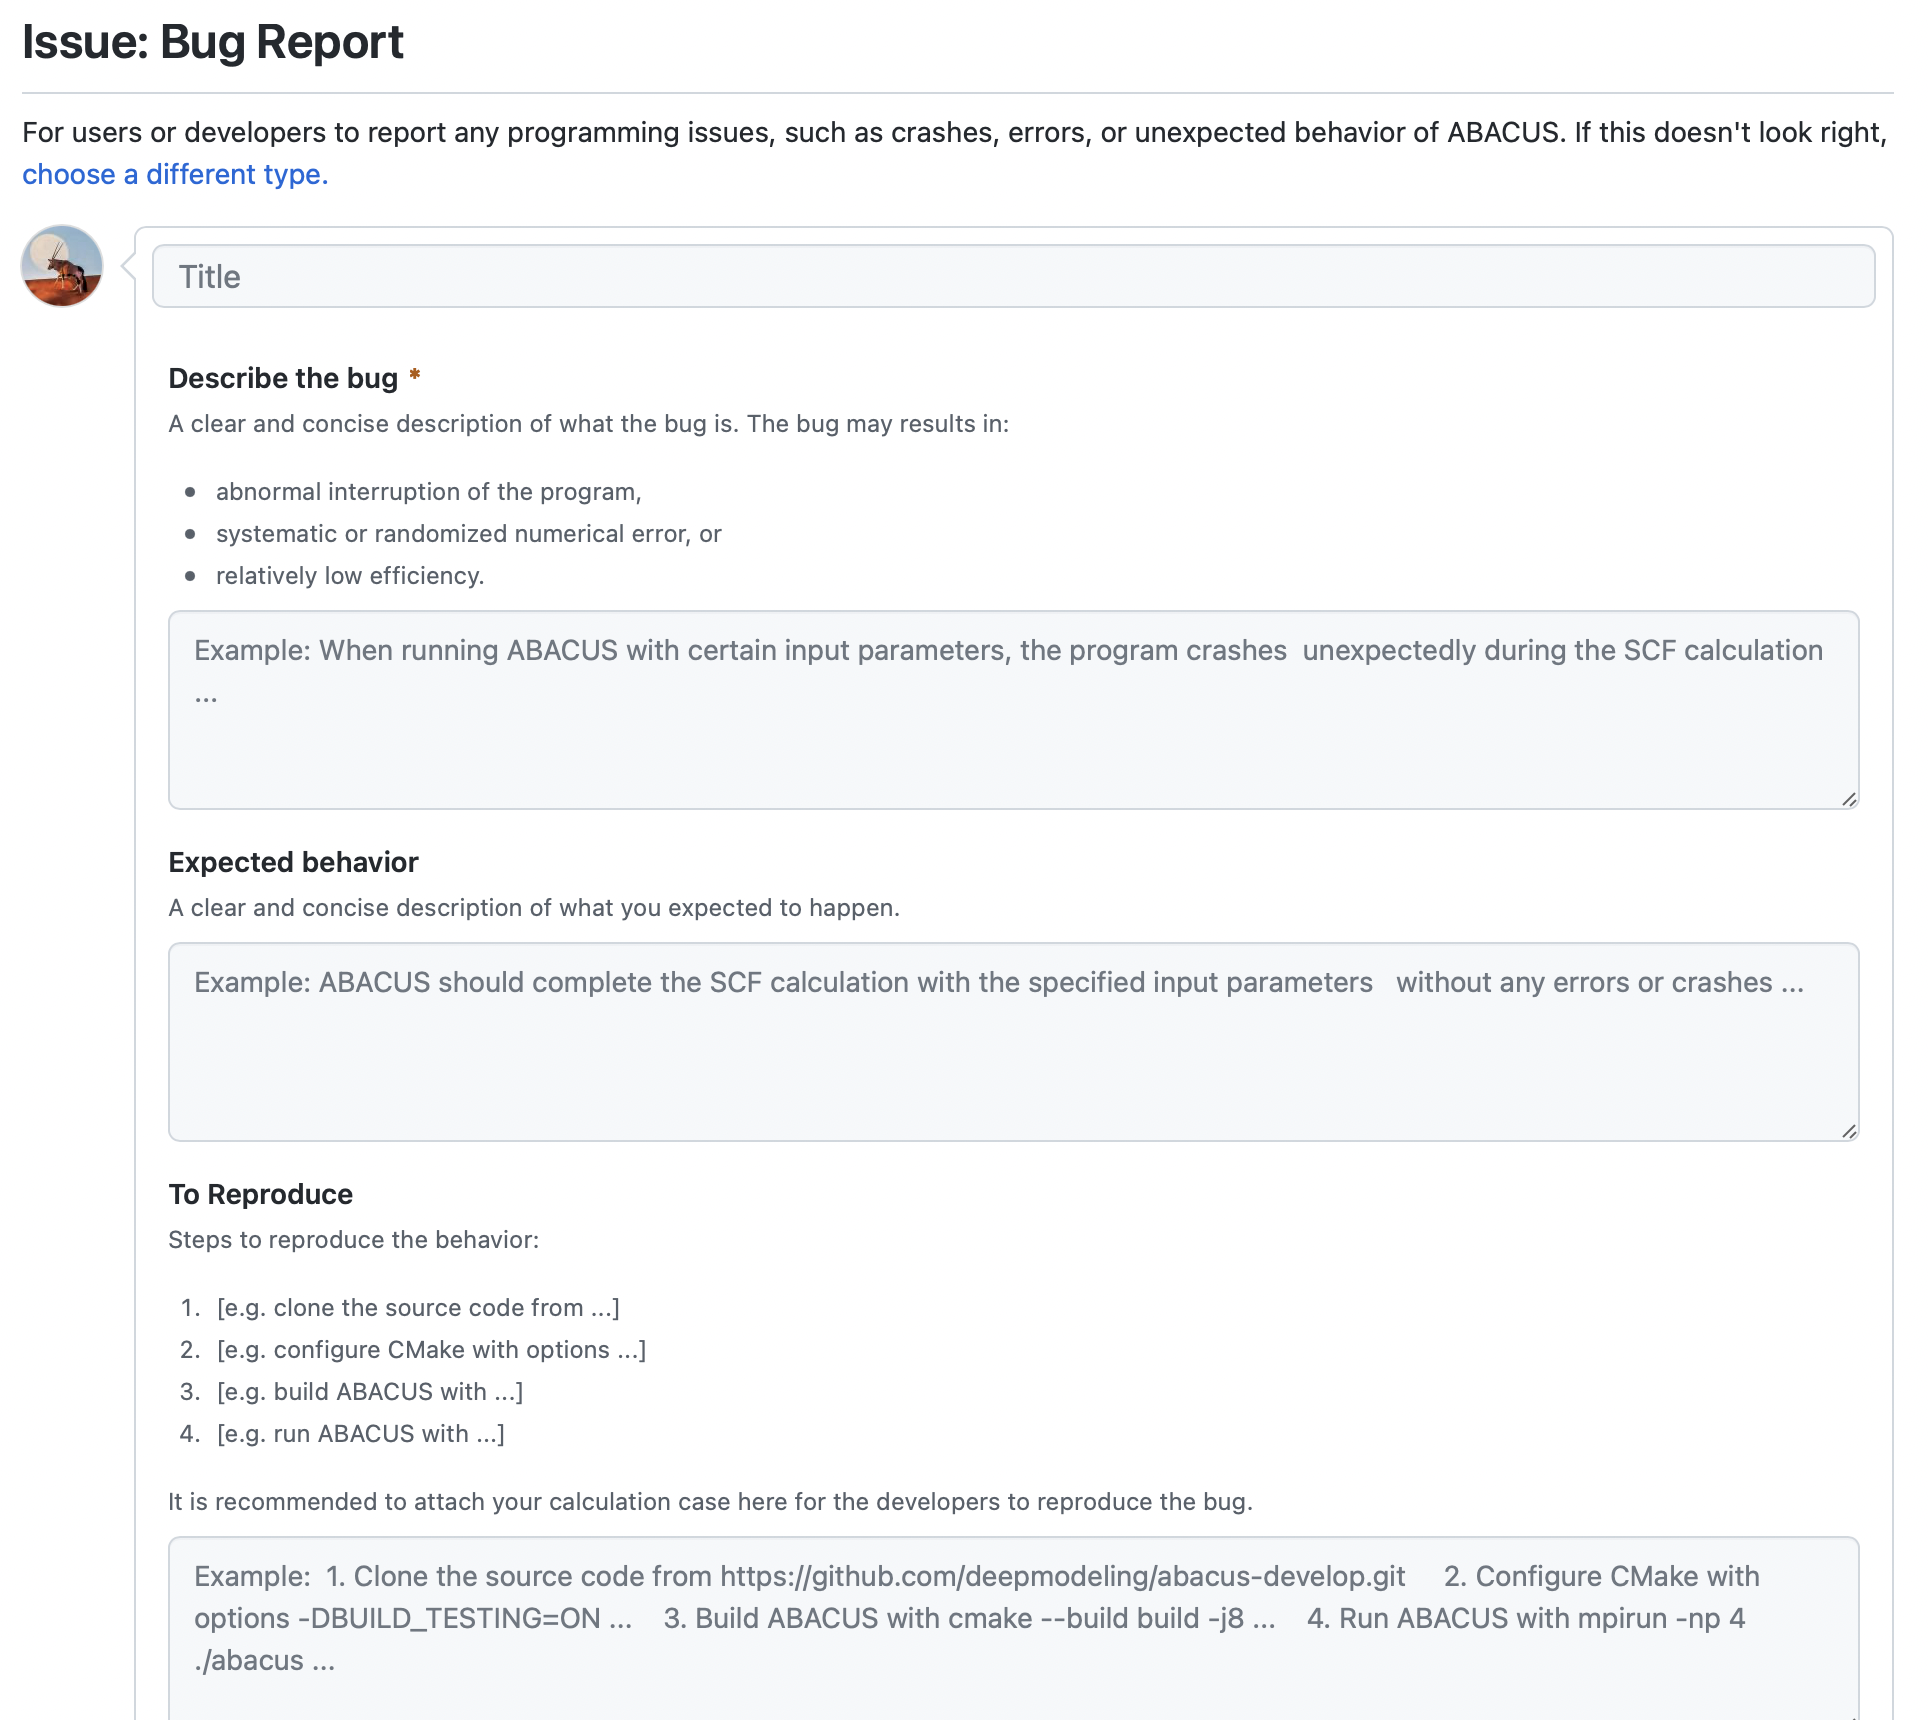This screenshot has height=1720, width=1928.
Task: Click step 4 "run ABACUS with" text
Action: pyautogui.click(x=360, y=1434)
